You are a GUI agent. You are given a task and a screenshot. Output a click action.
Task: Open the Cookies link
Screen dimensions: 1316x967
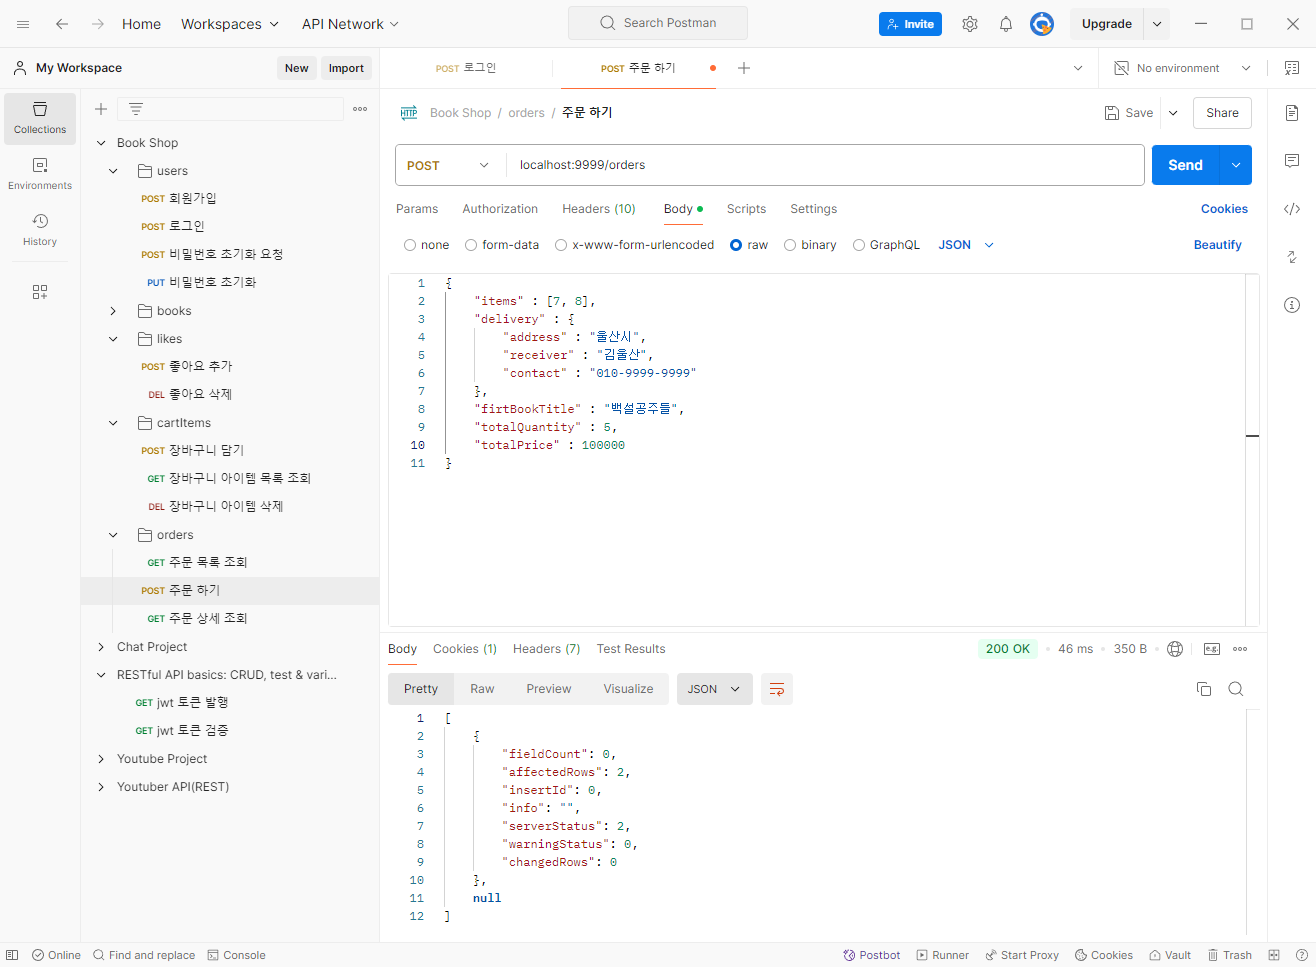pos(1224,209)
